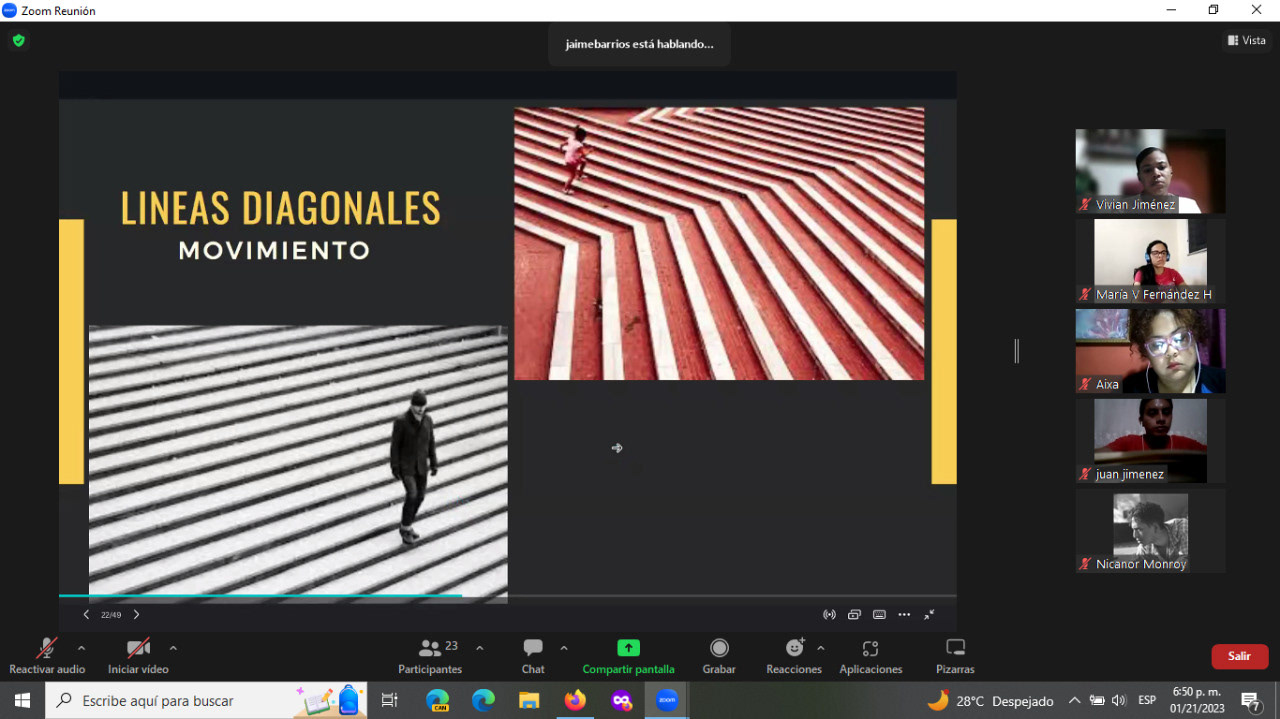Click the Reactivar audio microphone icon

pos(46,648)
